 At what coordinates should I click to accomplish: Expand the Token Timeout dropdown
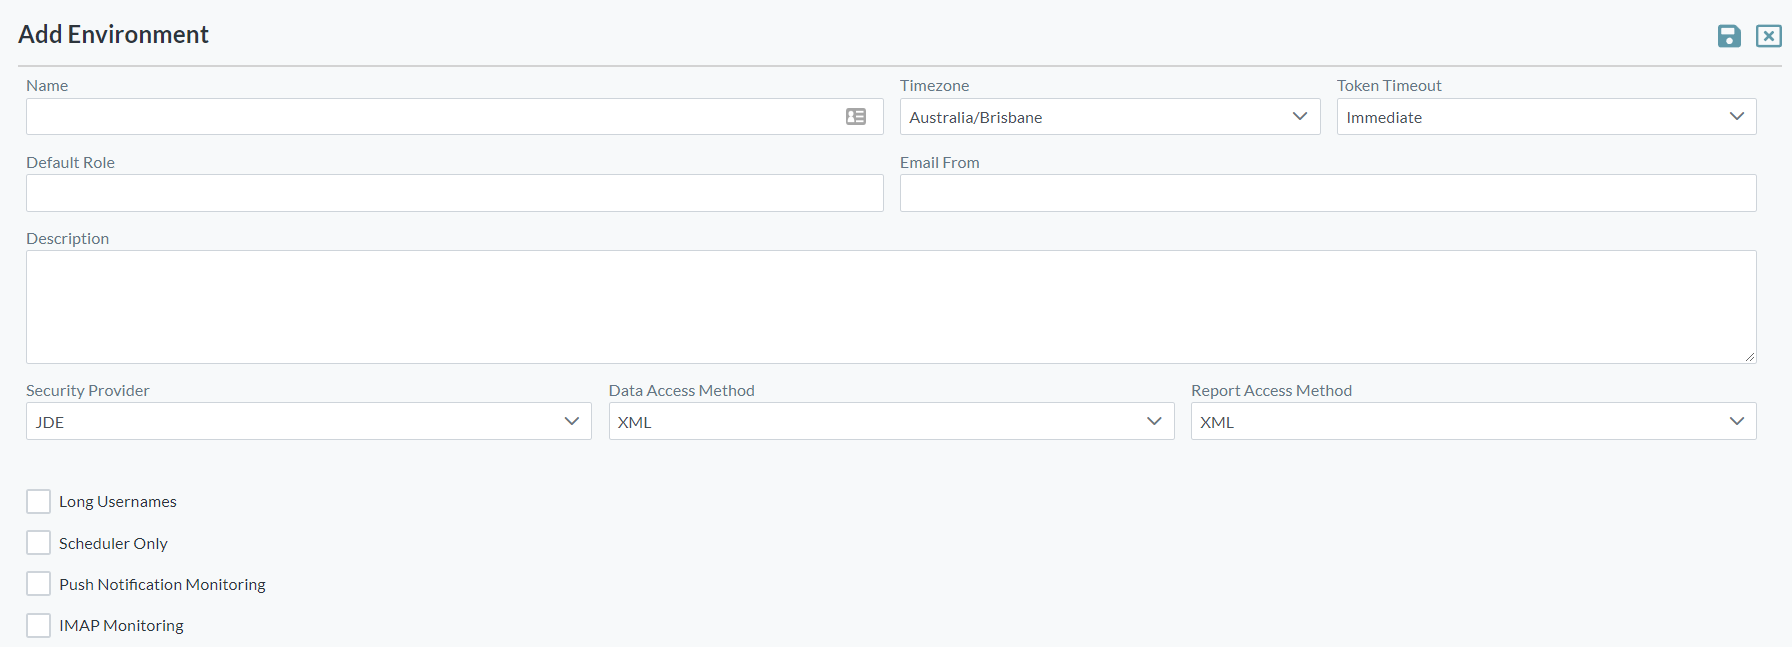point(1545,117)
